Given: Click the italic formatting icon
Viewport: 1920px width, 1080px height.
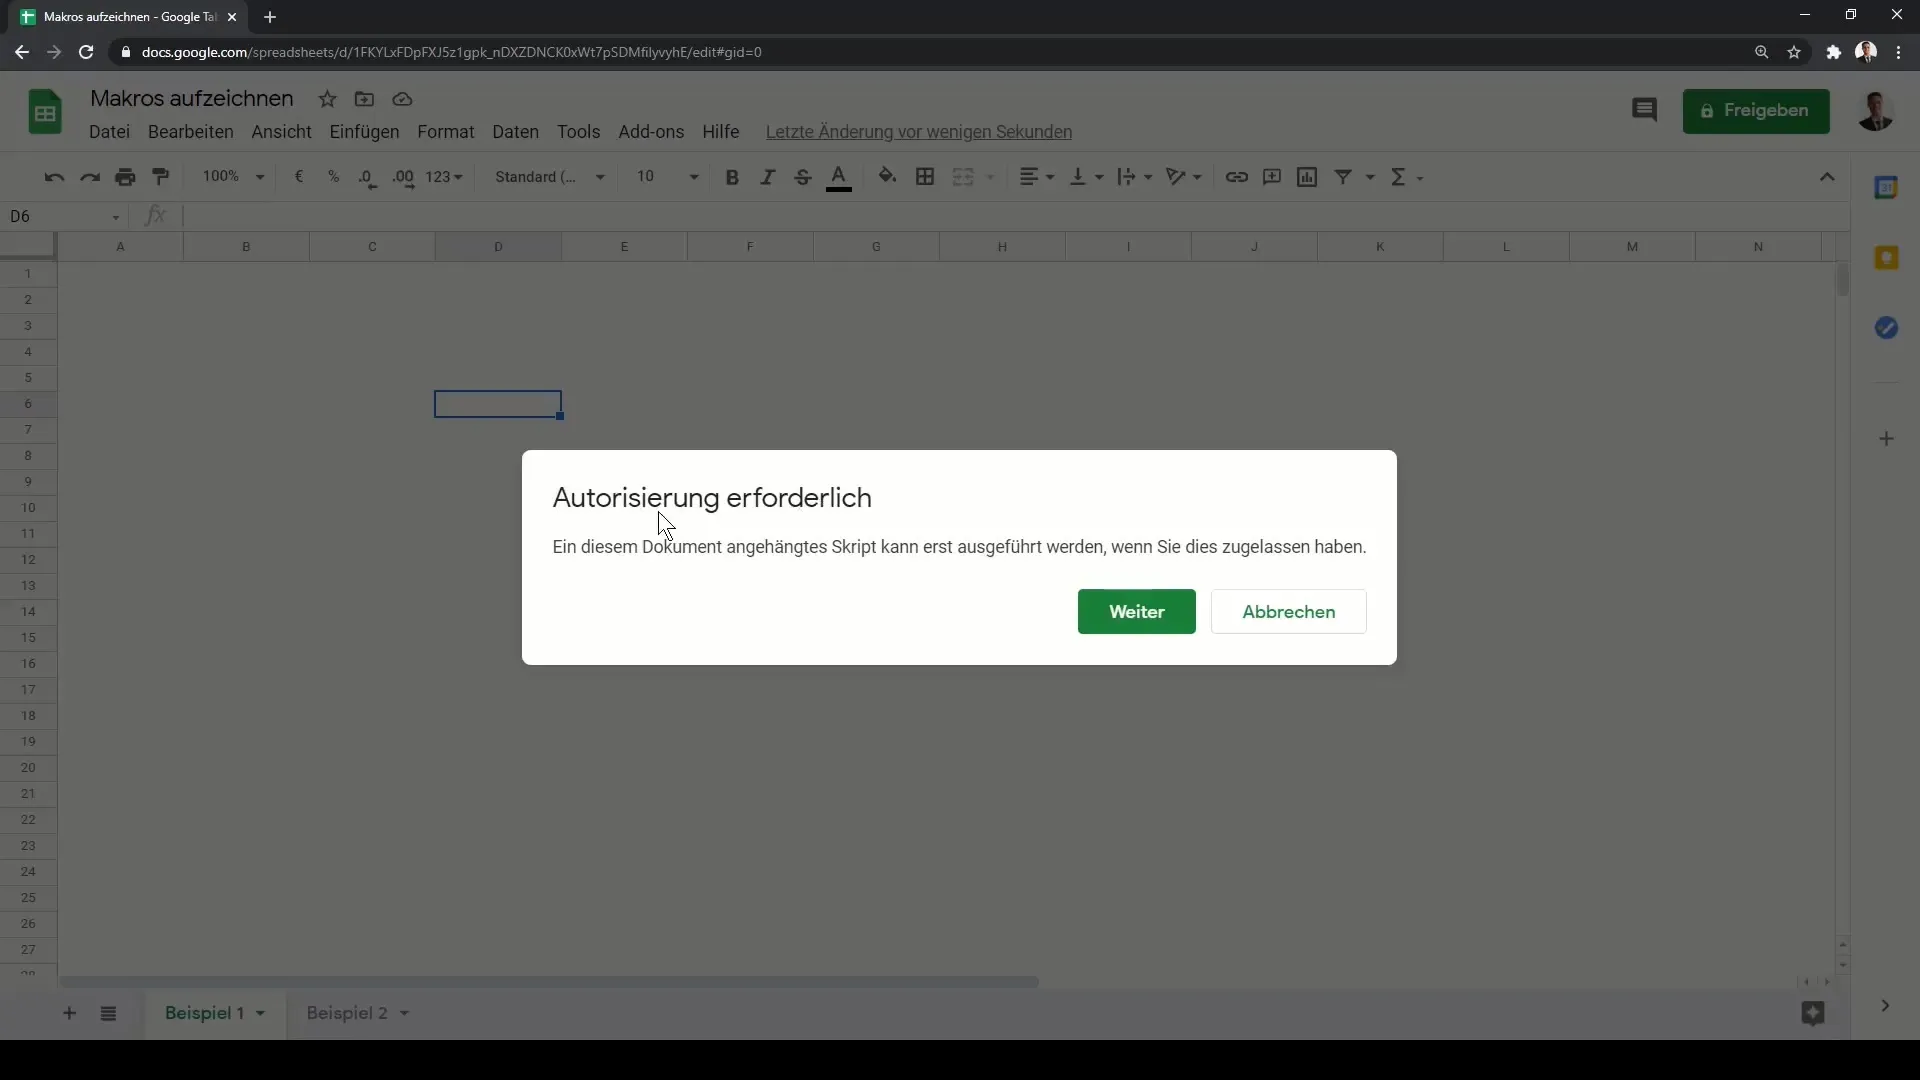Looking at the screenshot, I should [766, 177].
